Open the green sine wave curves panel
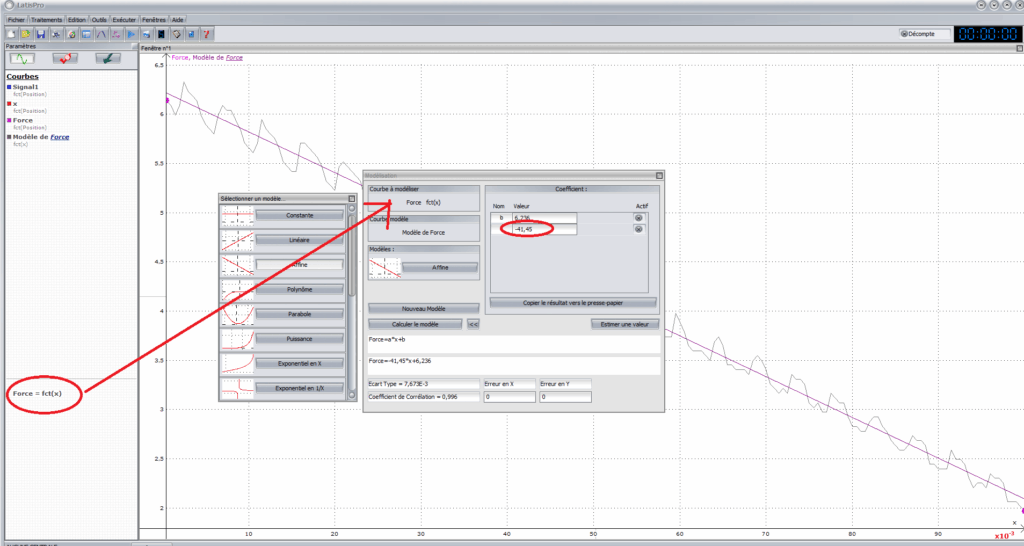Image resolution: width=1024 pixels, height=546 pixels. pos(22,59)
